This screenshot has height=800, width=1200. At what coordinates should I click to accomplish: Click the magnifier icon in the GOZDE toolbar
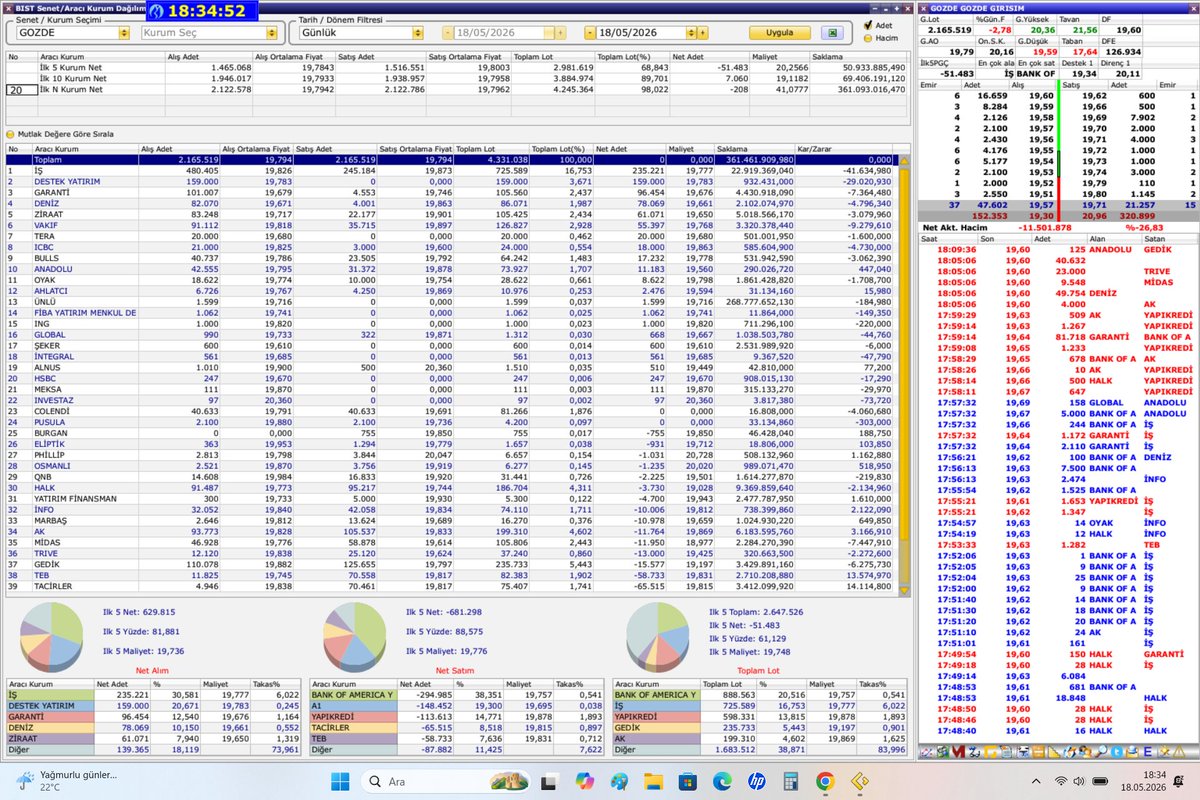tap(1101, 752)
